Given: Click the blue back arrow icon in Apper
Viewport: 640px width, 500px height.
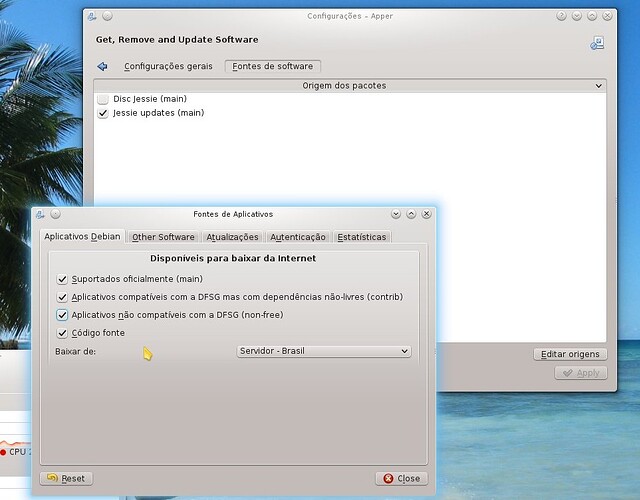Looking at the screenshot, I should point(102,67).
